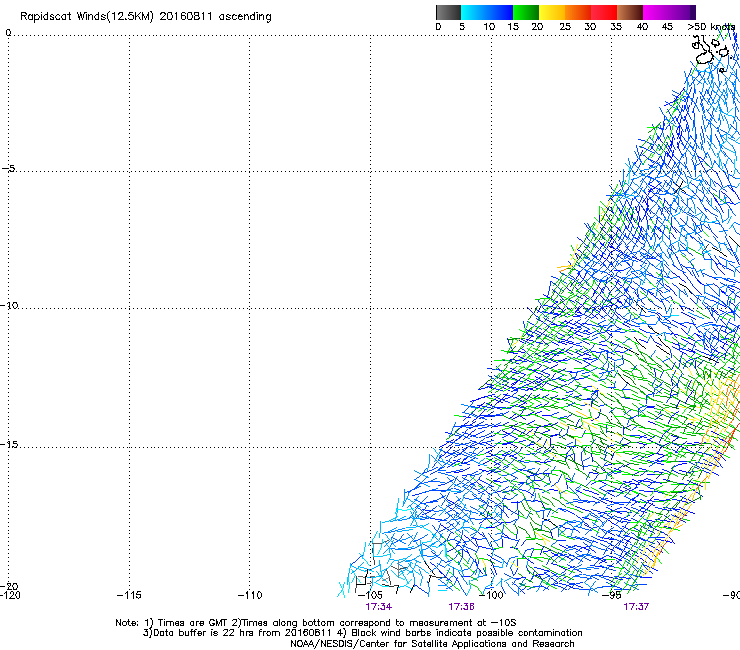Click the '>50 knots' legend label
Image resolution: width=740 pixels, height=650 pixels.
[x=711, y=27]
